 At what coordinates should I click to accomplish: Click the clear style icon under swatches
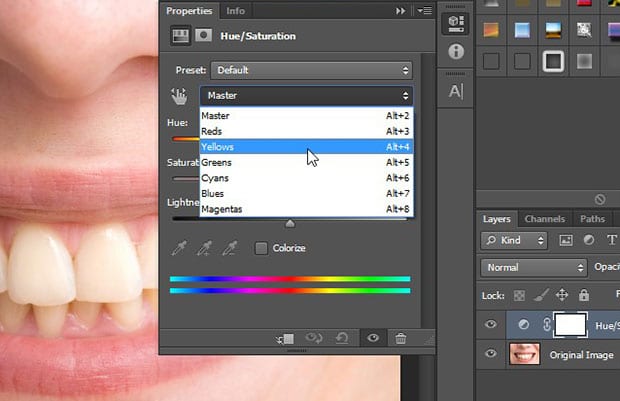(x=600, y=199)
